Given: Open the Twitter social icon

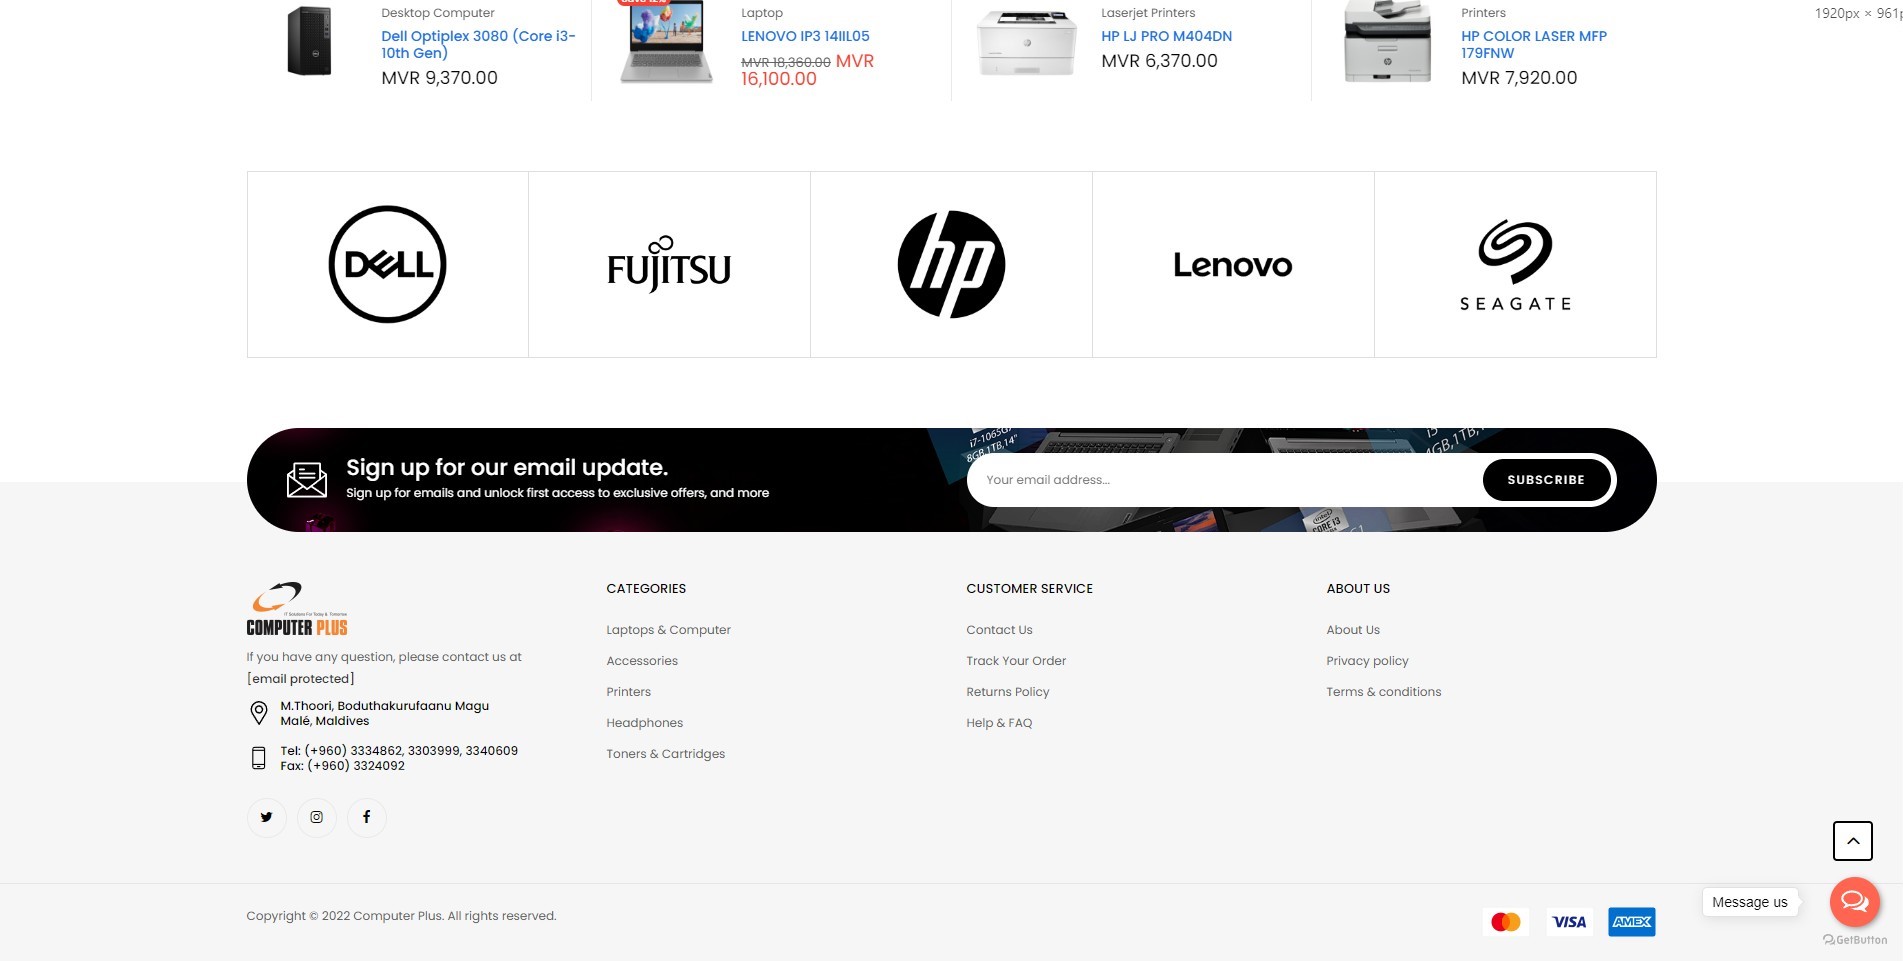Looking at the screenshot, I should [x=266, y=817].
